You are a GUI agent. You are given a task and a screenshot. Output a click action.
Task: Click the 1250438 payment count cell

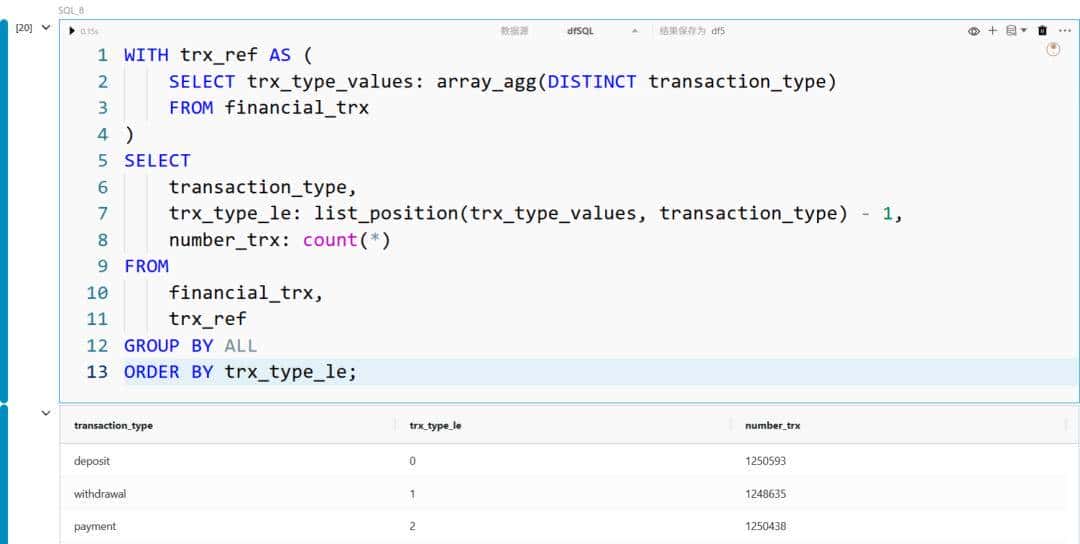(x=773, y=526)
